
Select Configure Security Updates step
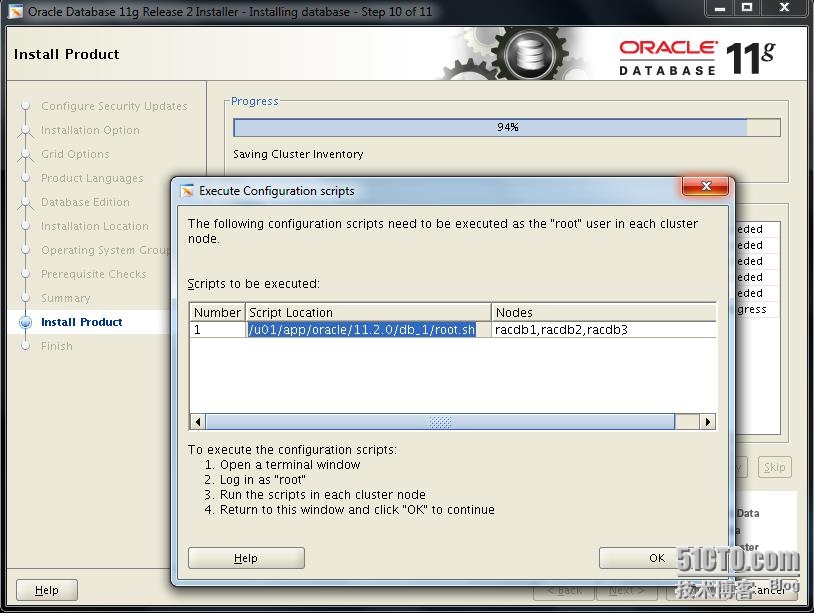[x=114, y=106]
